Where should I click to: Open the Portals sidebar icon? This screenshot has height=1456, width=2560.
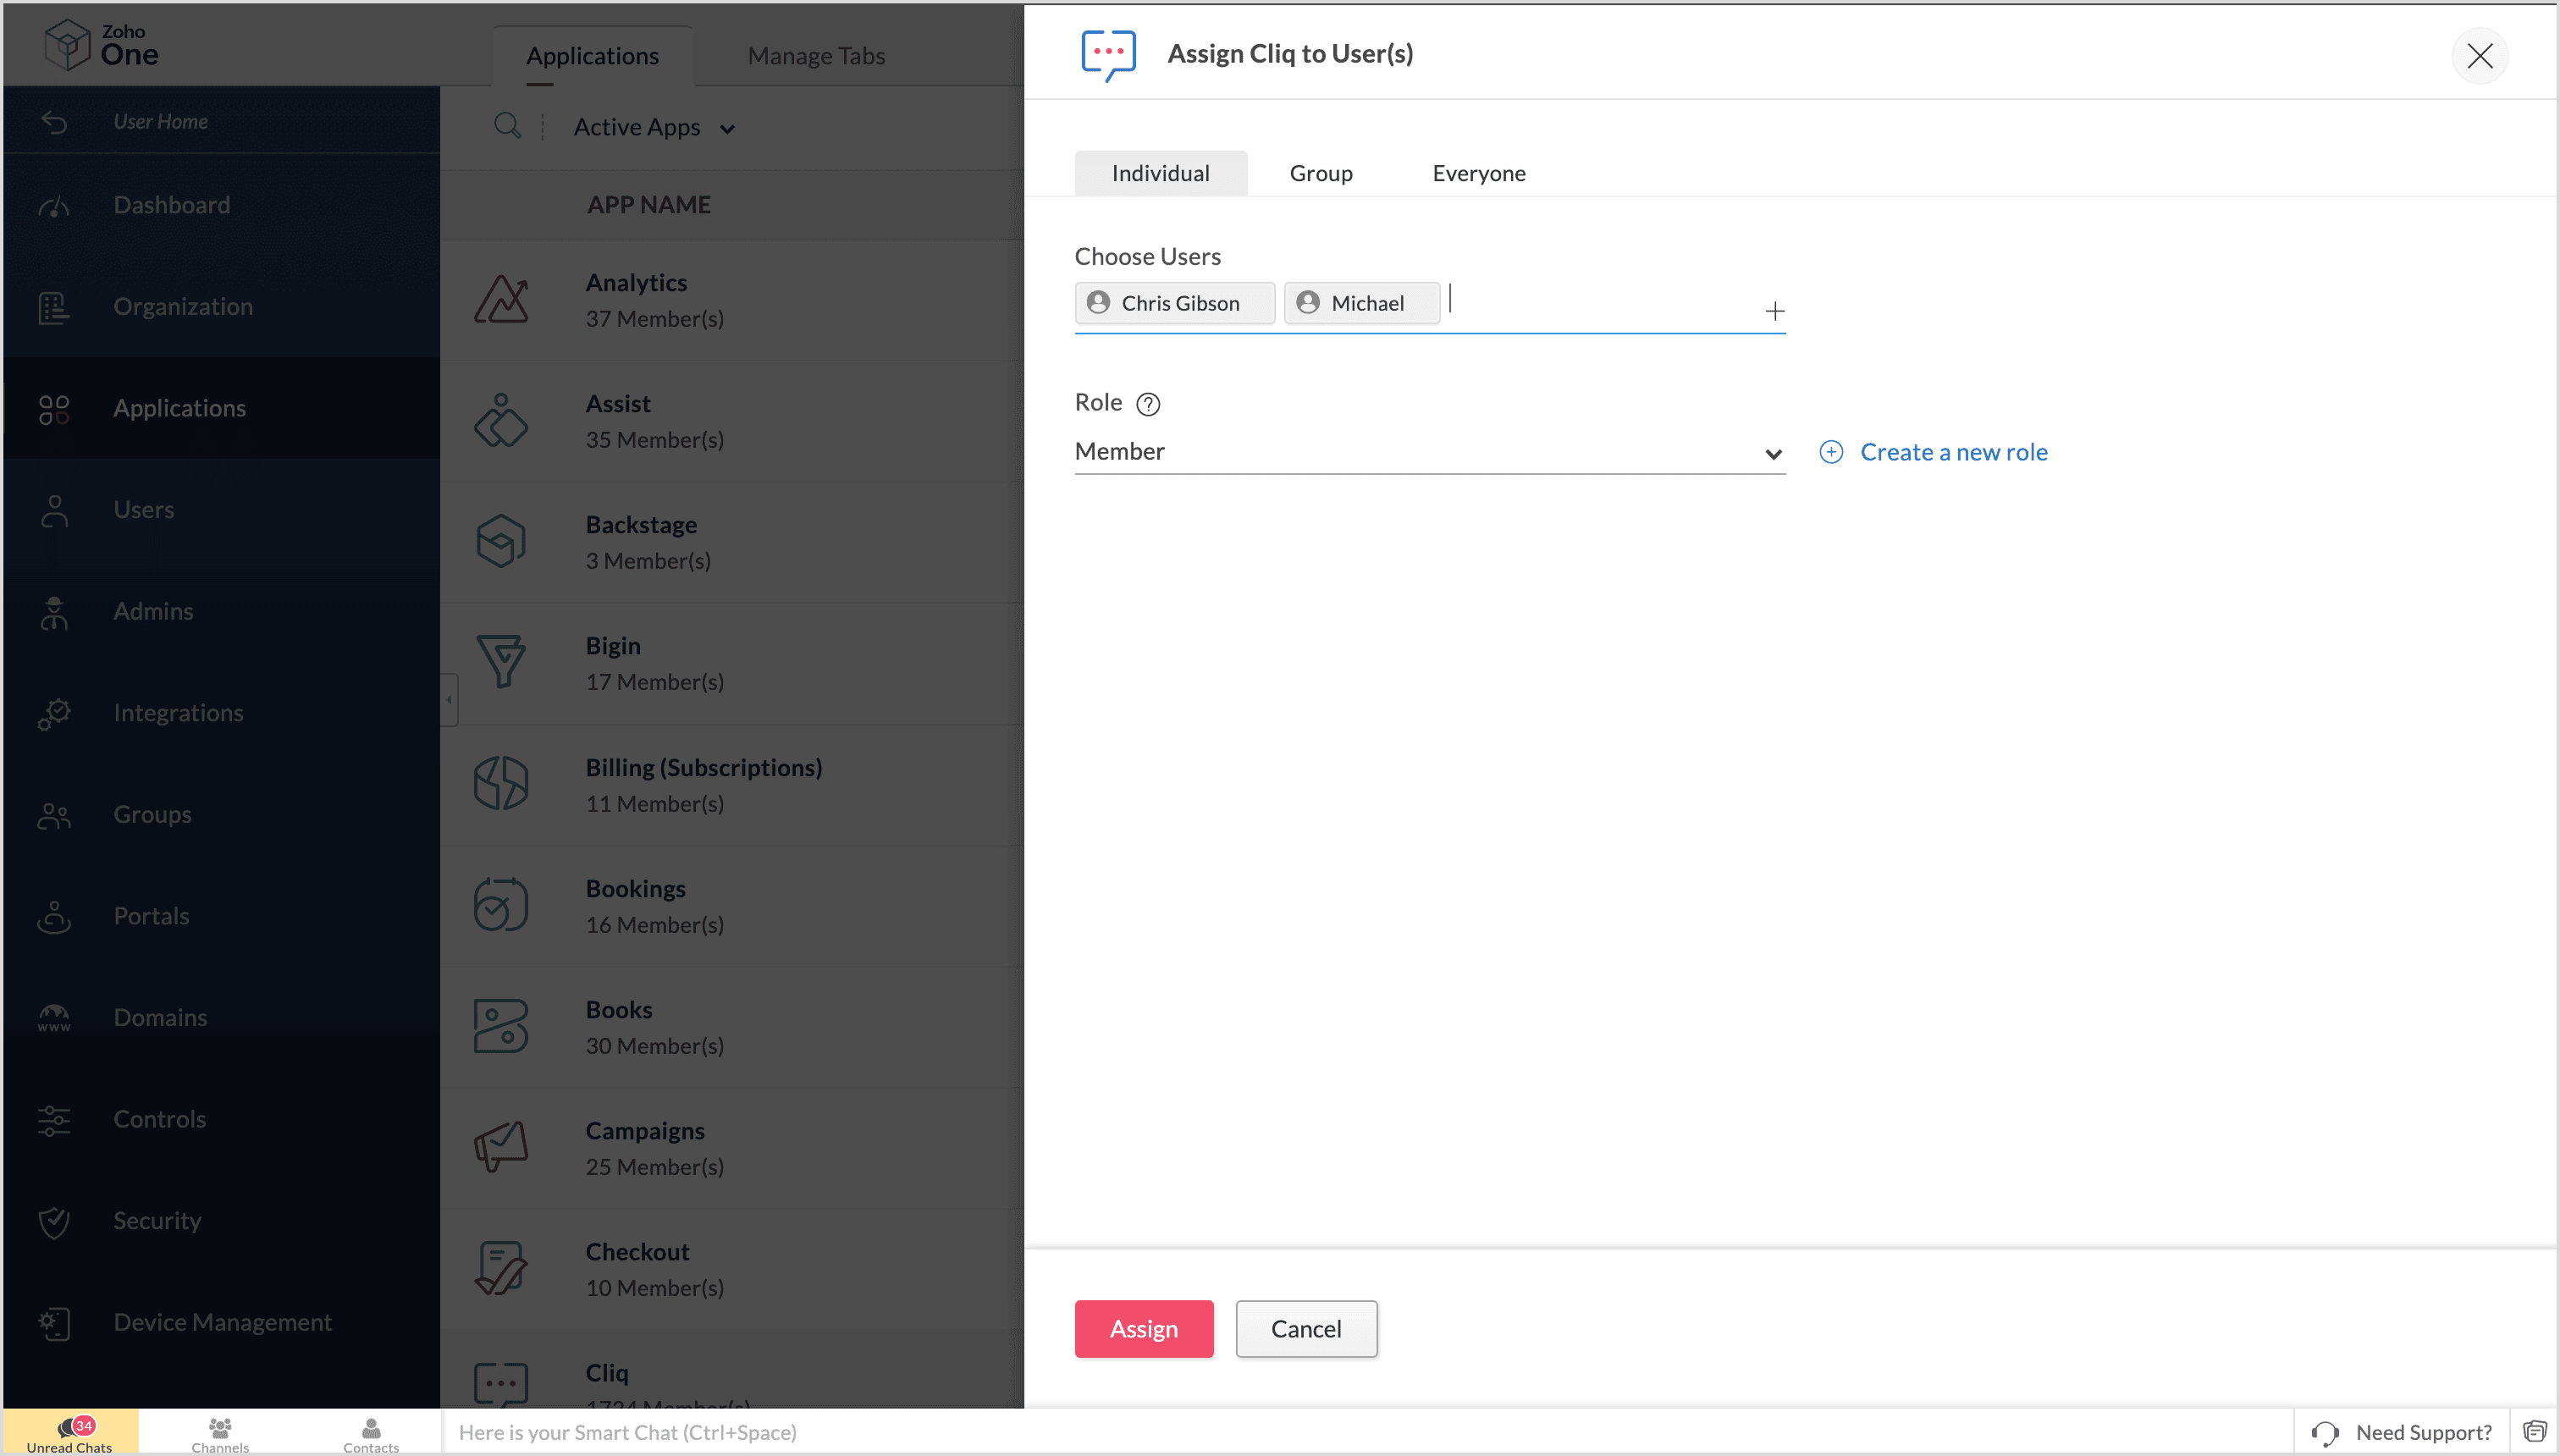pos(54,917)
